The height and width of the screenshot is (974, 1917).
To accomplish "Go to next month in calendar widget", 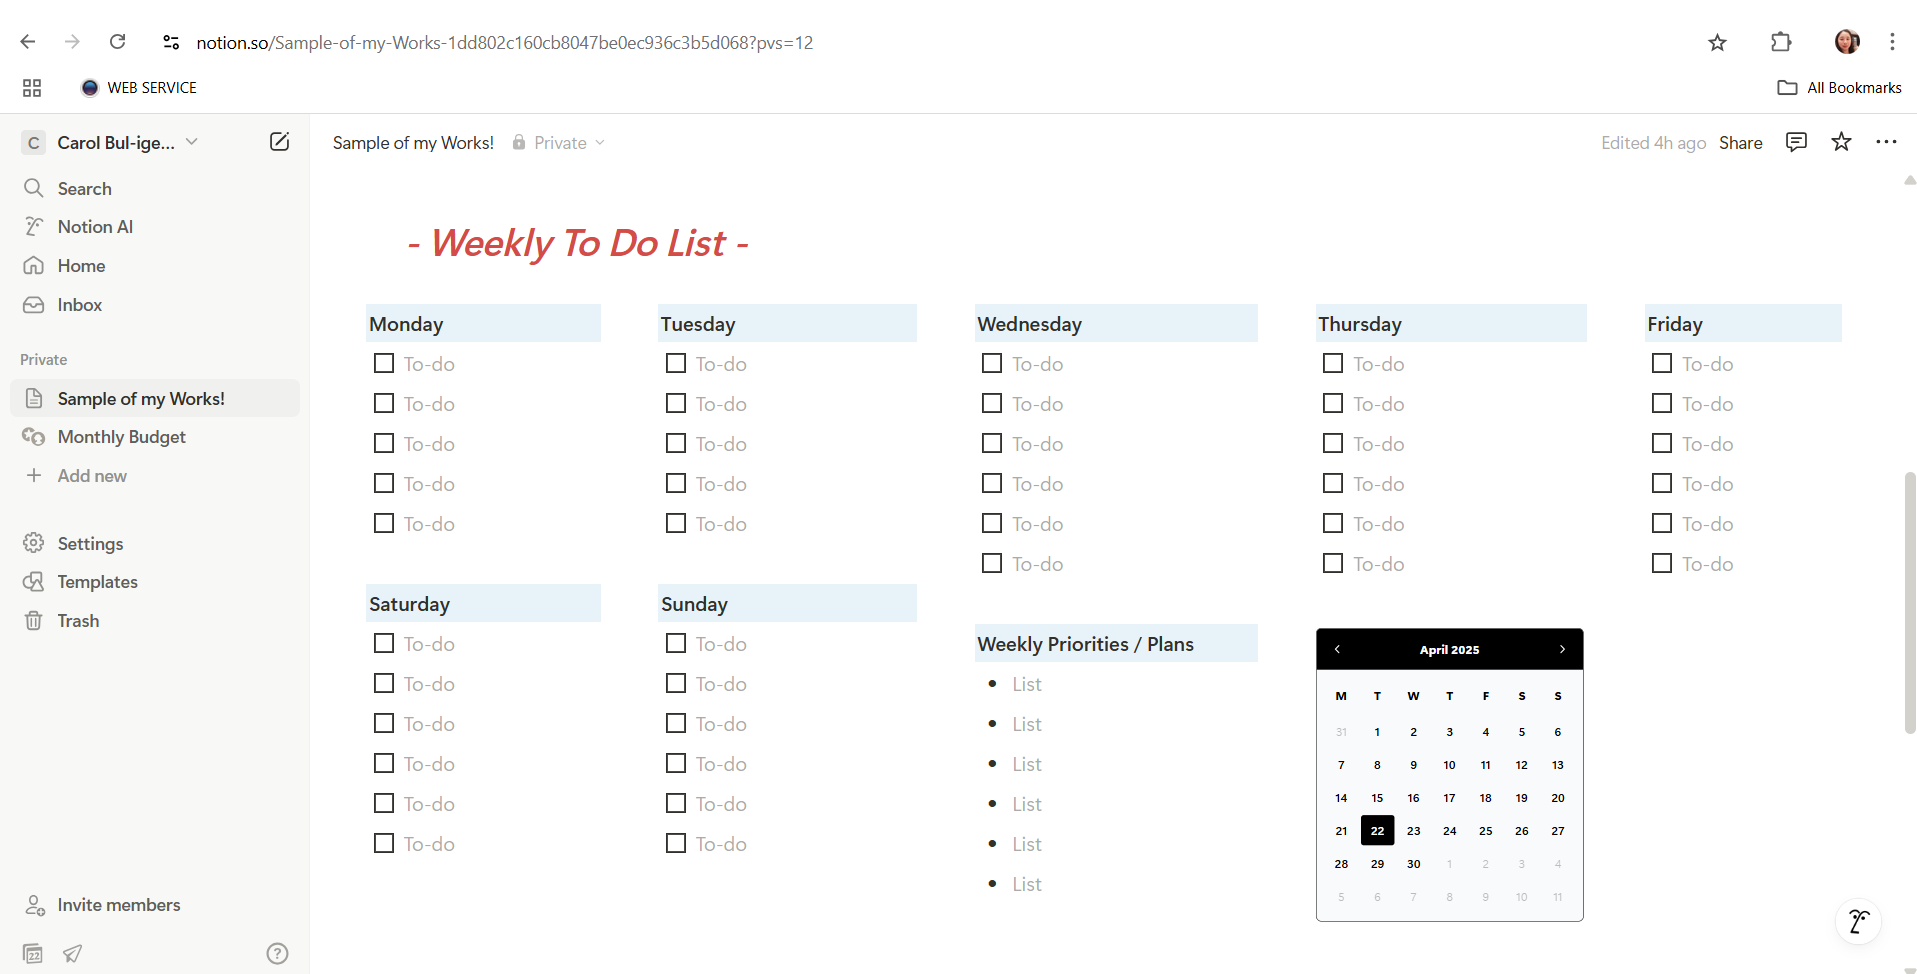I will tap(1562, 649).
